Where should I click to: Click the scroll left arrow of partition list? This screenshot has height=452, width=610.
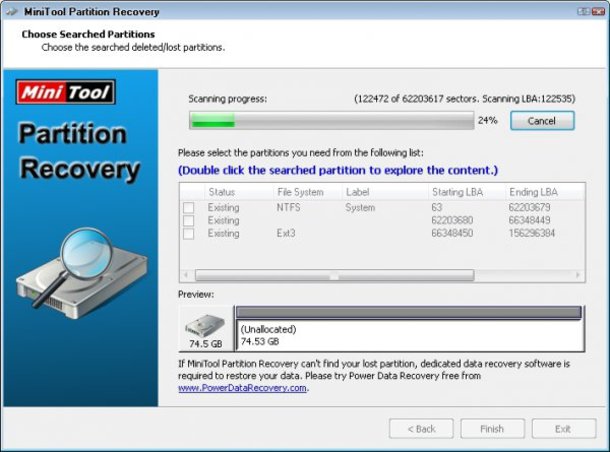[x=186, y=275]
